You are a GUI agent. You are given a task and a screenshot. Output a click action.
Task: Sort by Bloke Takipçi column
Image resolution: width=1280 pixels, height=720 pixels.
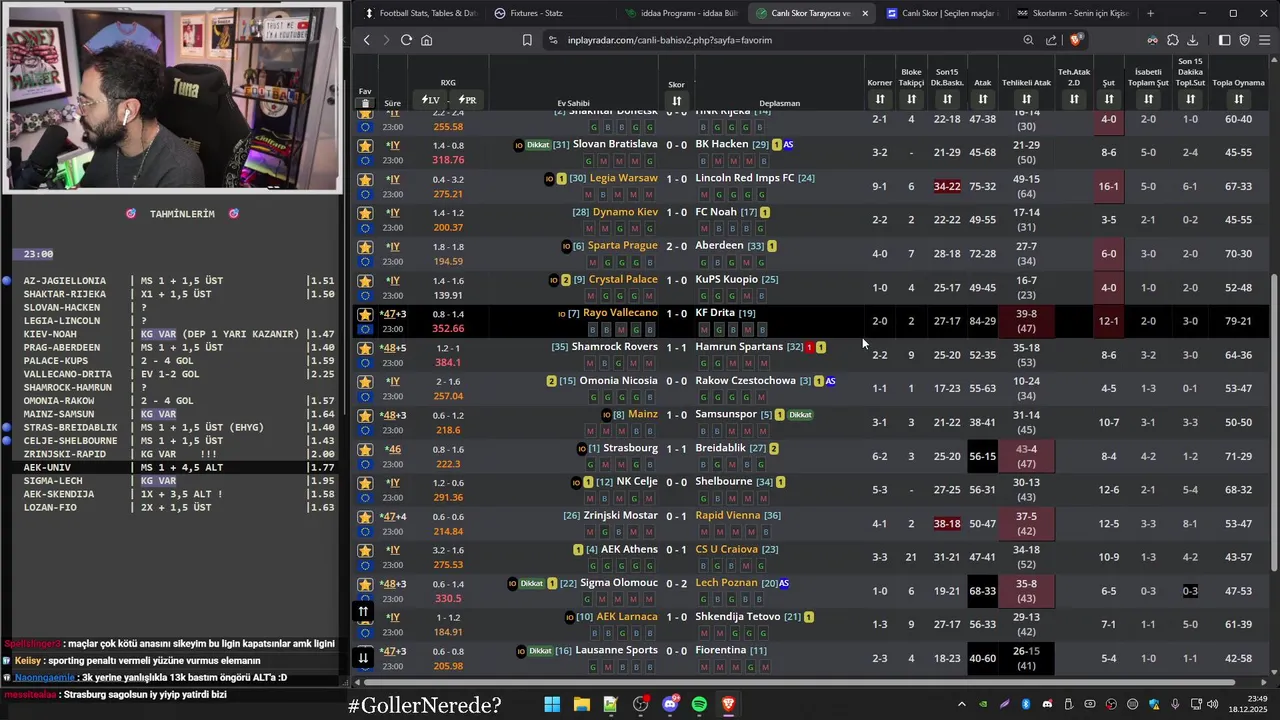pyautogui.click(x=911, y=99)
